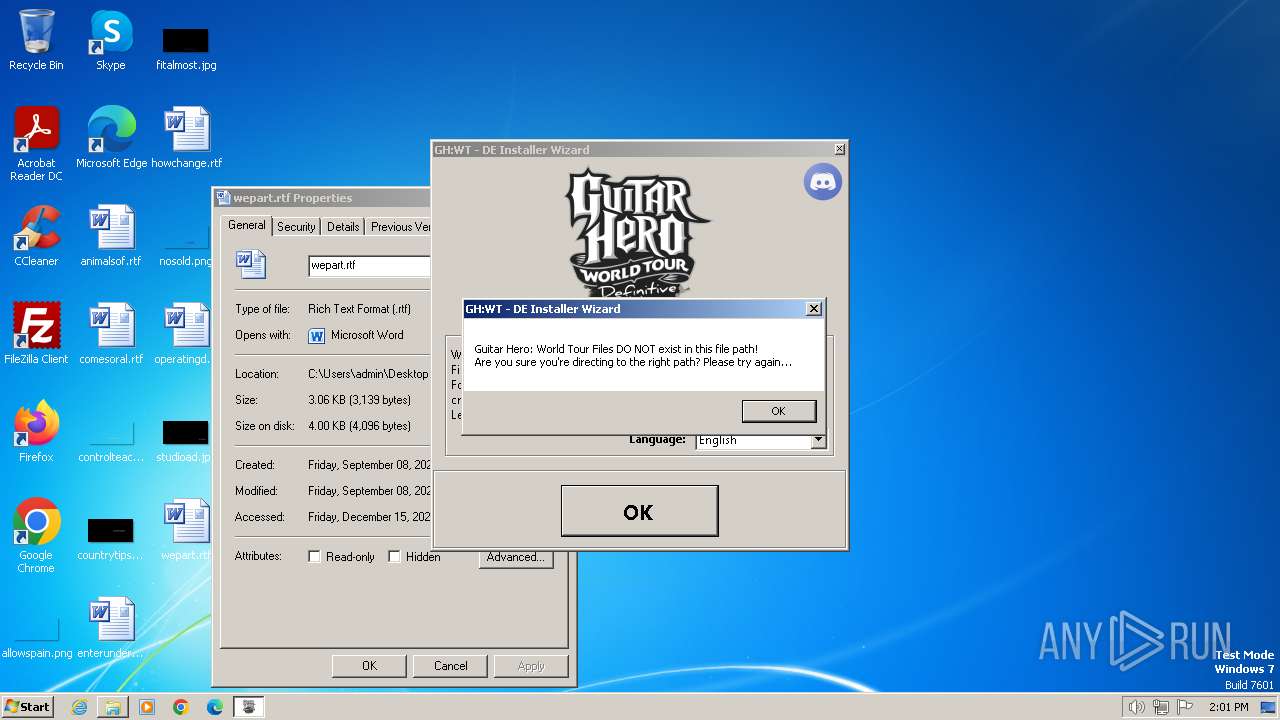1280x720 pixels.
Task: Switch to the Details tab
Action: point(343,227)
